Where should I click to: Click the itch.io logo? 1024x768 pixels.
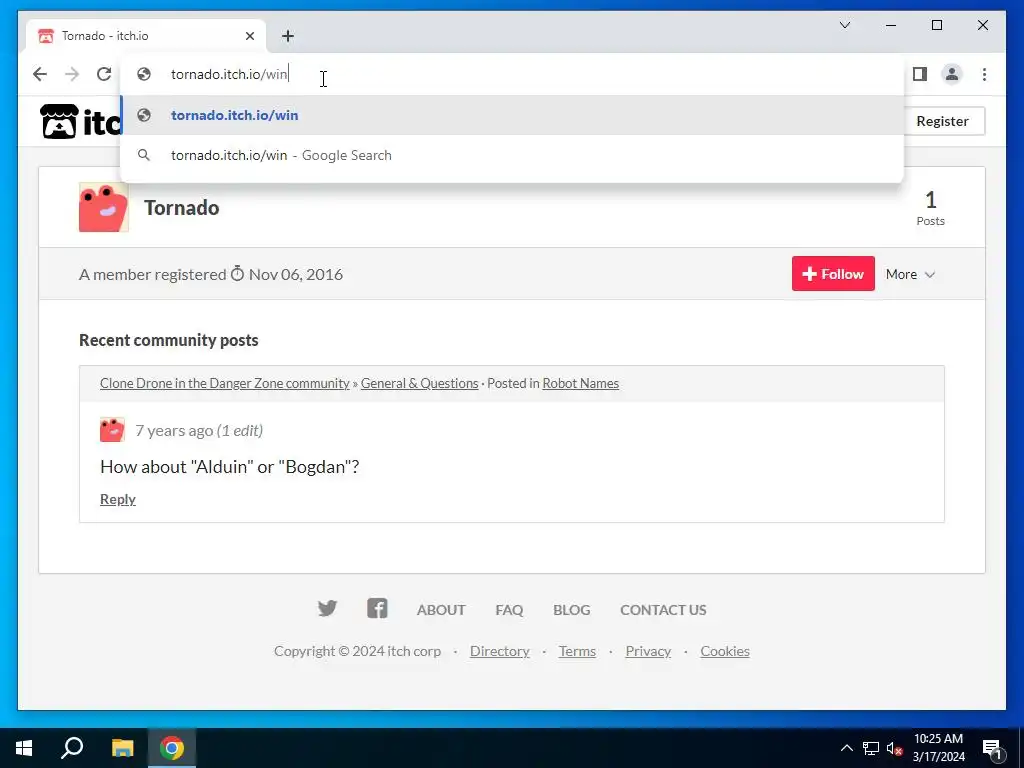click(x=80, y=121)
